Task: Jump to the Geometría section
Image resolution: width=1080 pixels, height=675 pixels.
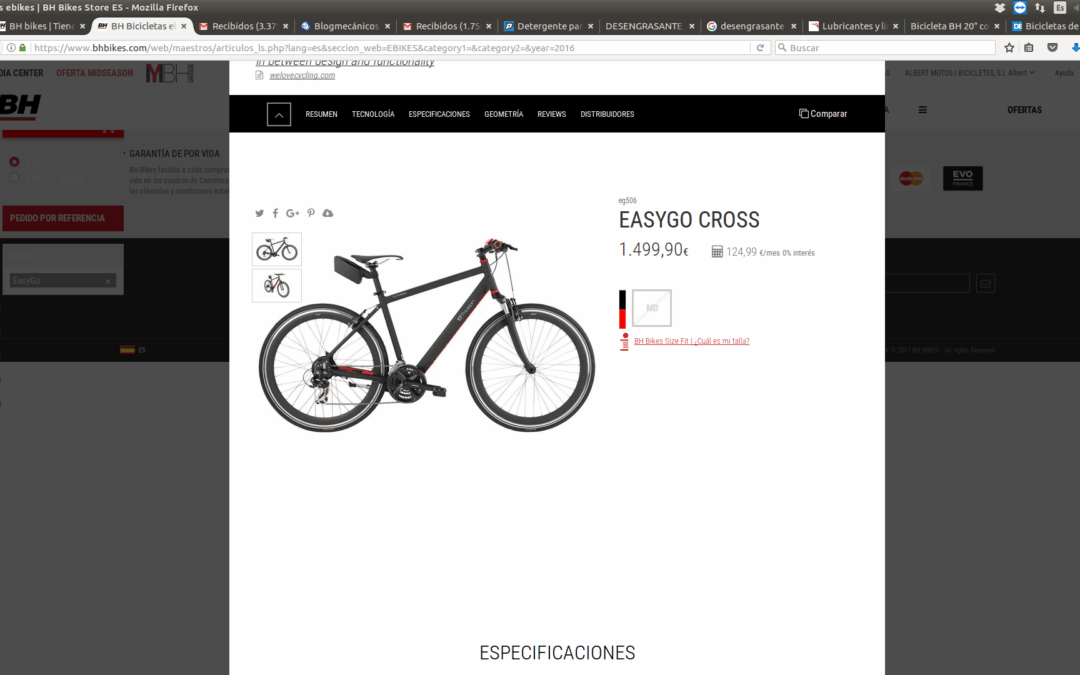Action: click(503, 114)
